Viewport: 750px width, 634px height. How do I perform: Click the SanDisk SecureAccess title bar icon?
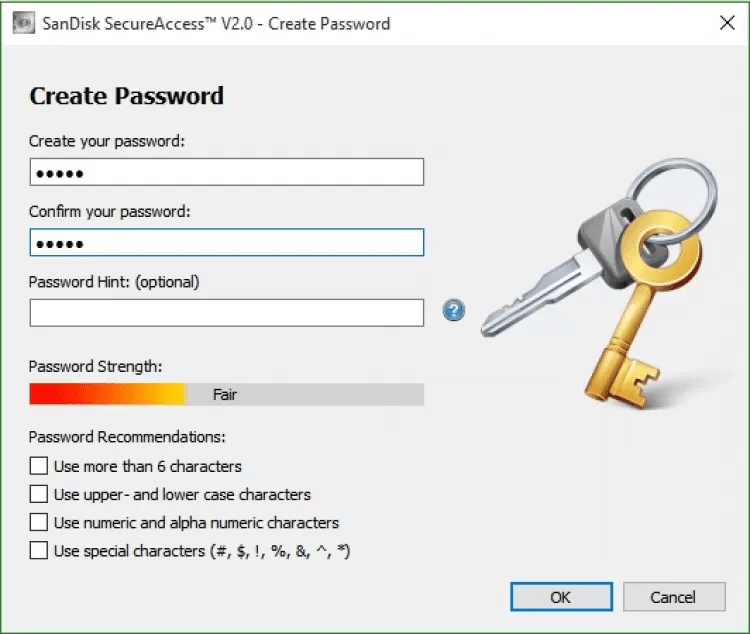(23, 23)
